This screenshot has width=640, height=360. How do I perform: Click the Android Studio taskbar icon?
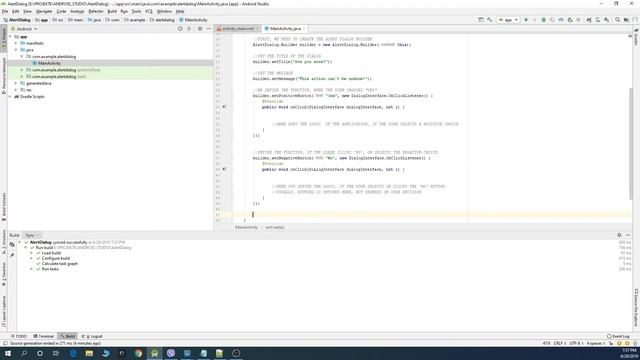[154, 353]
